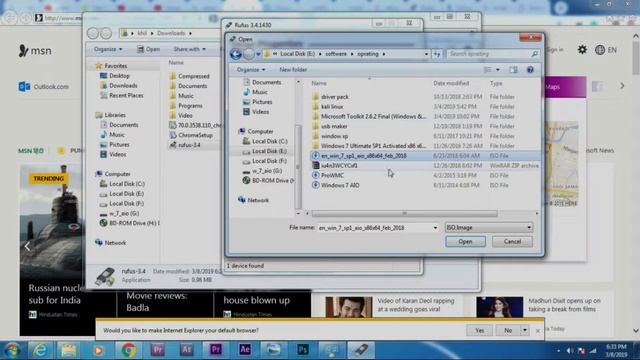Open Pictures in Open dialog sidebar

click(x=262, y=102)
